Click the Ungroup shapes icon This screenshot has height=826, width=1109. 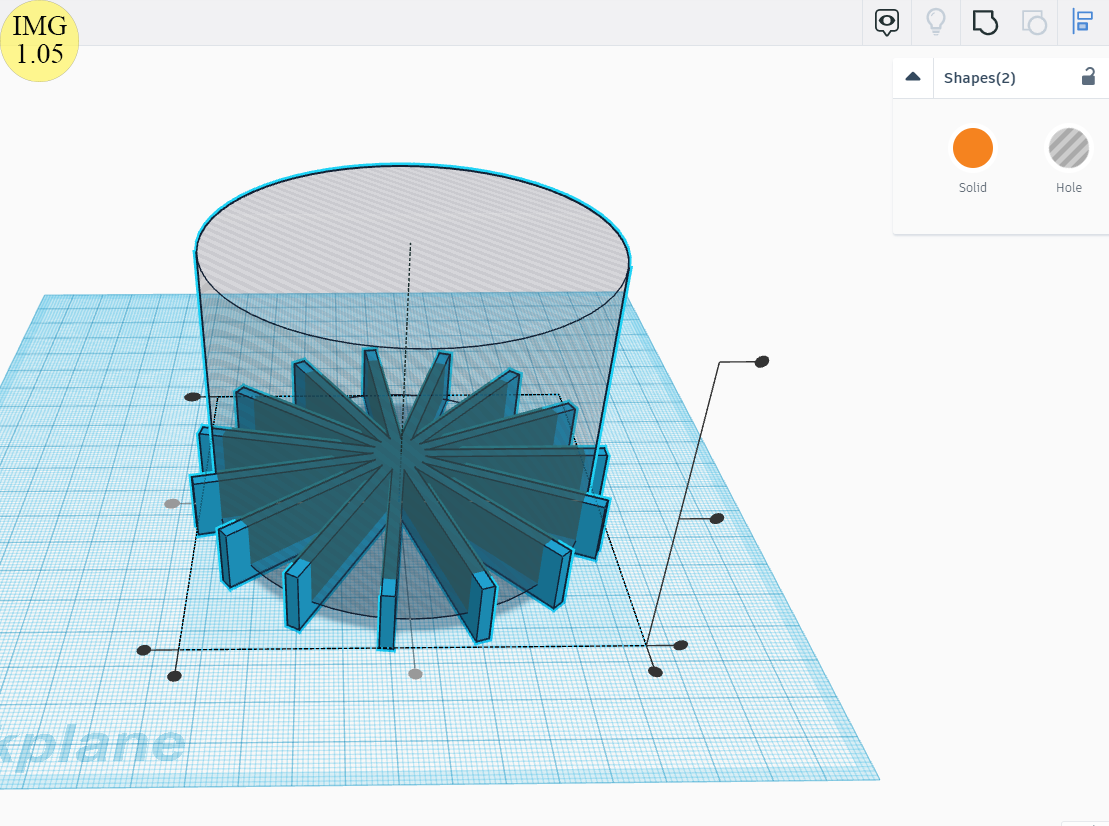1034,22
